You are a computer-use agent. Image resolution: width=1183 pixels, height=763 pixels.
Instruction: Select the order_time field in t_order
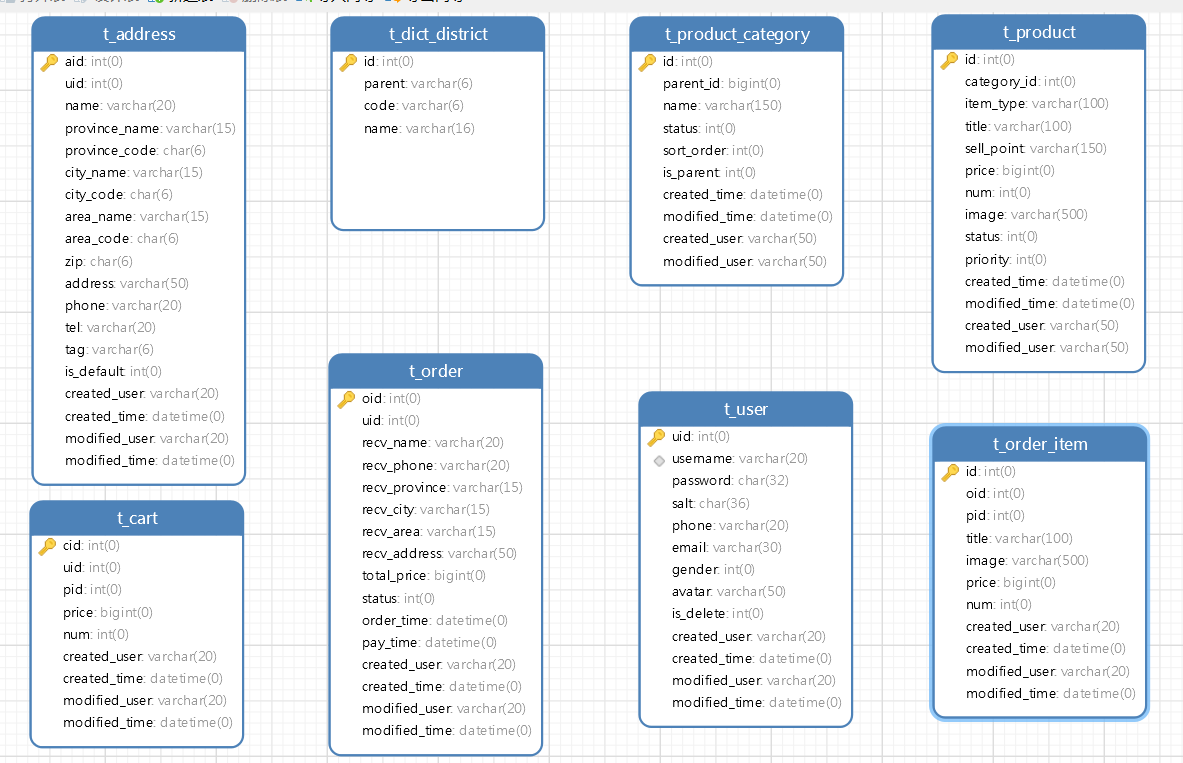click(435, 620)
